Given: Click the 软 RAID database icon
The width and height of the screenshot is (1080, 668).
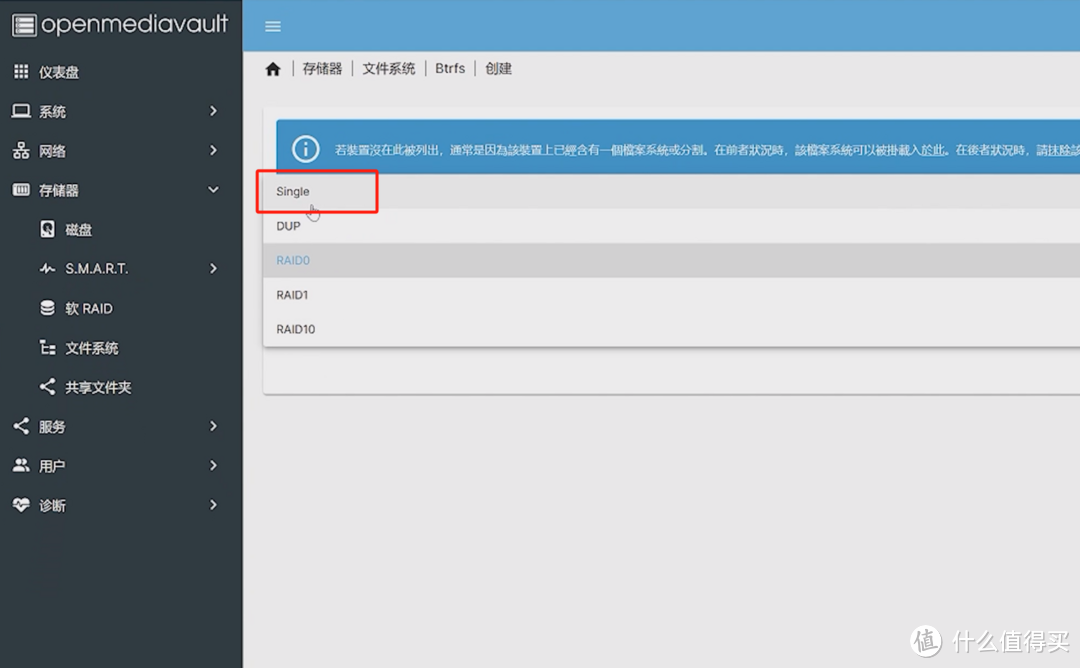Looking at the screenshot, I should coord(47,308).
